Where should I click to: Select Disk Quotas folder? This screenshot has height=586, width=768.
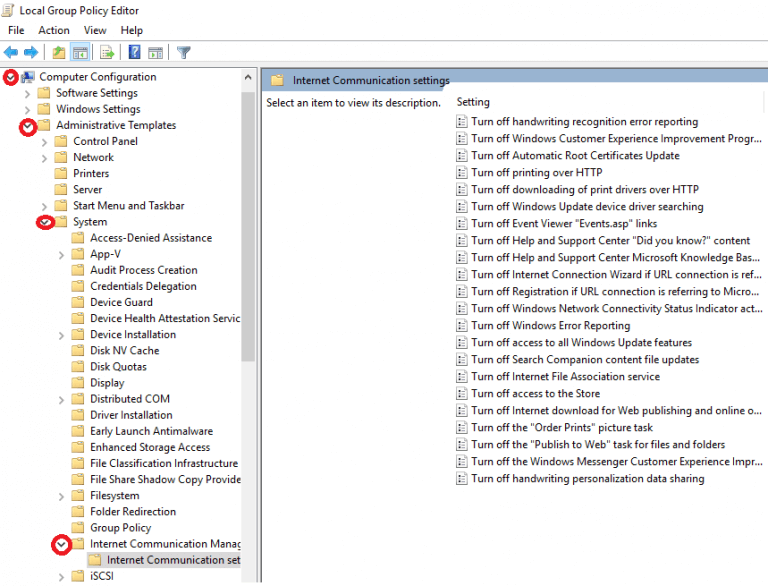(118, 367)
